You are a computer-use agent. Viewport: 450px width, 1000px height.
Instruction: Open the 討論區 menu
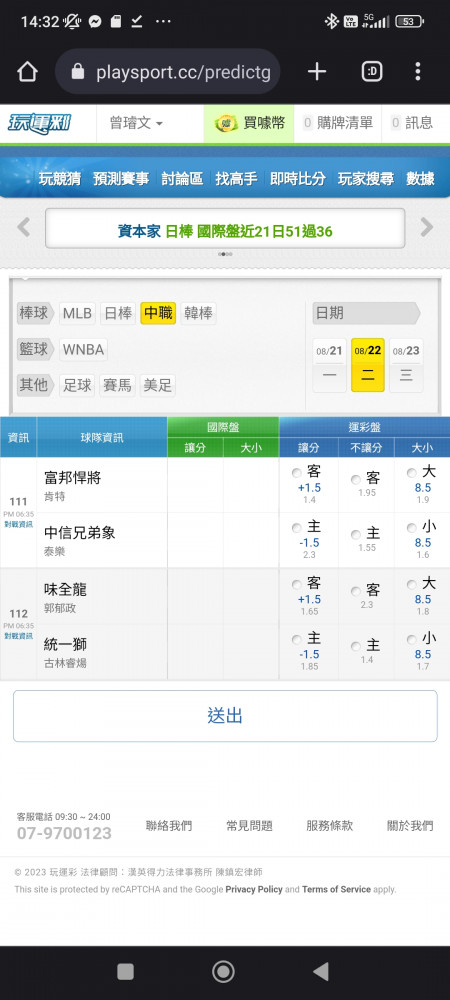coord(182,179)
